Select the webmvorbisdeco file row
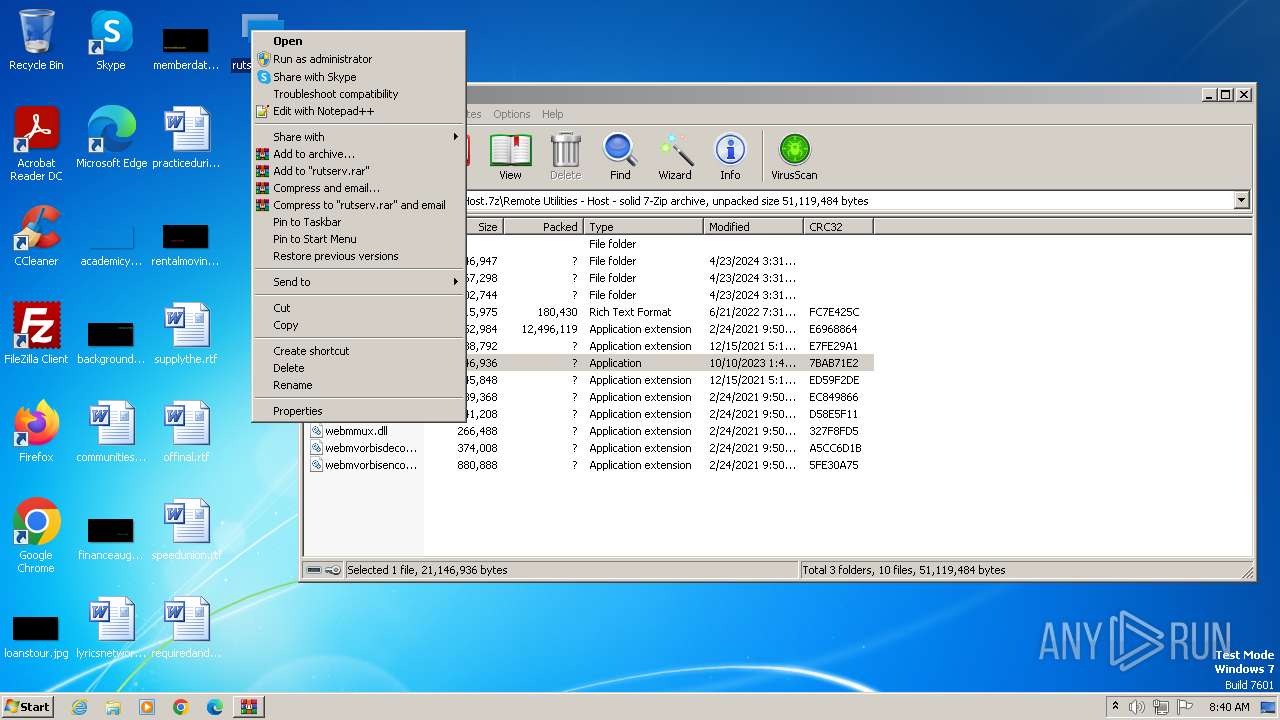This screenshot has width=1280, height=720. [588, 448]
